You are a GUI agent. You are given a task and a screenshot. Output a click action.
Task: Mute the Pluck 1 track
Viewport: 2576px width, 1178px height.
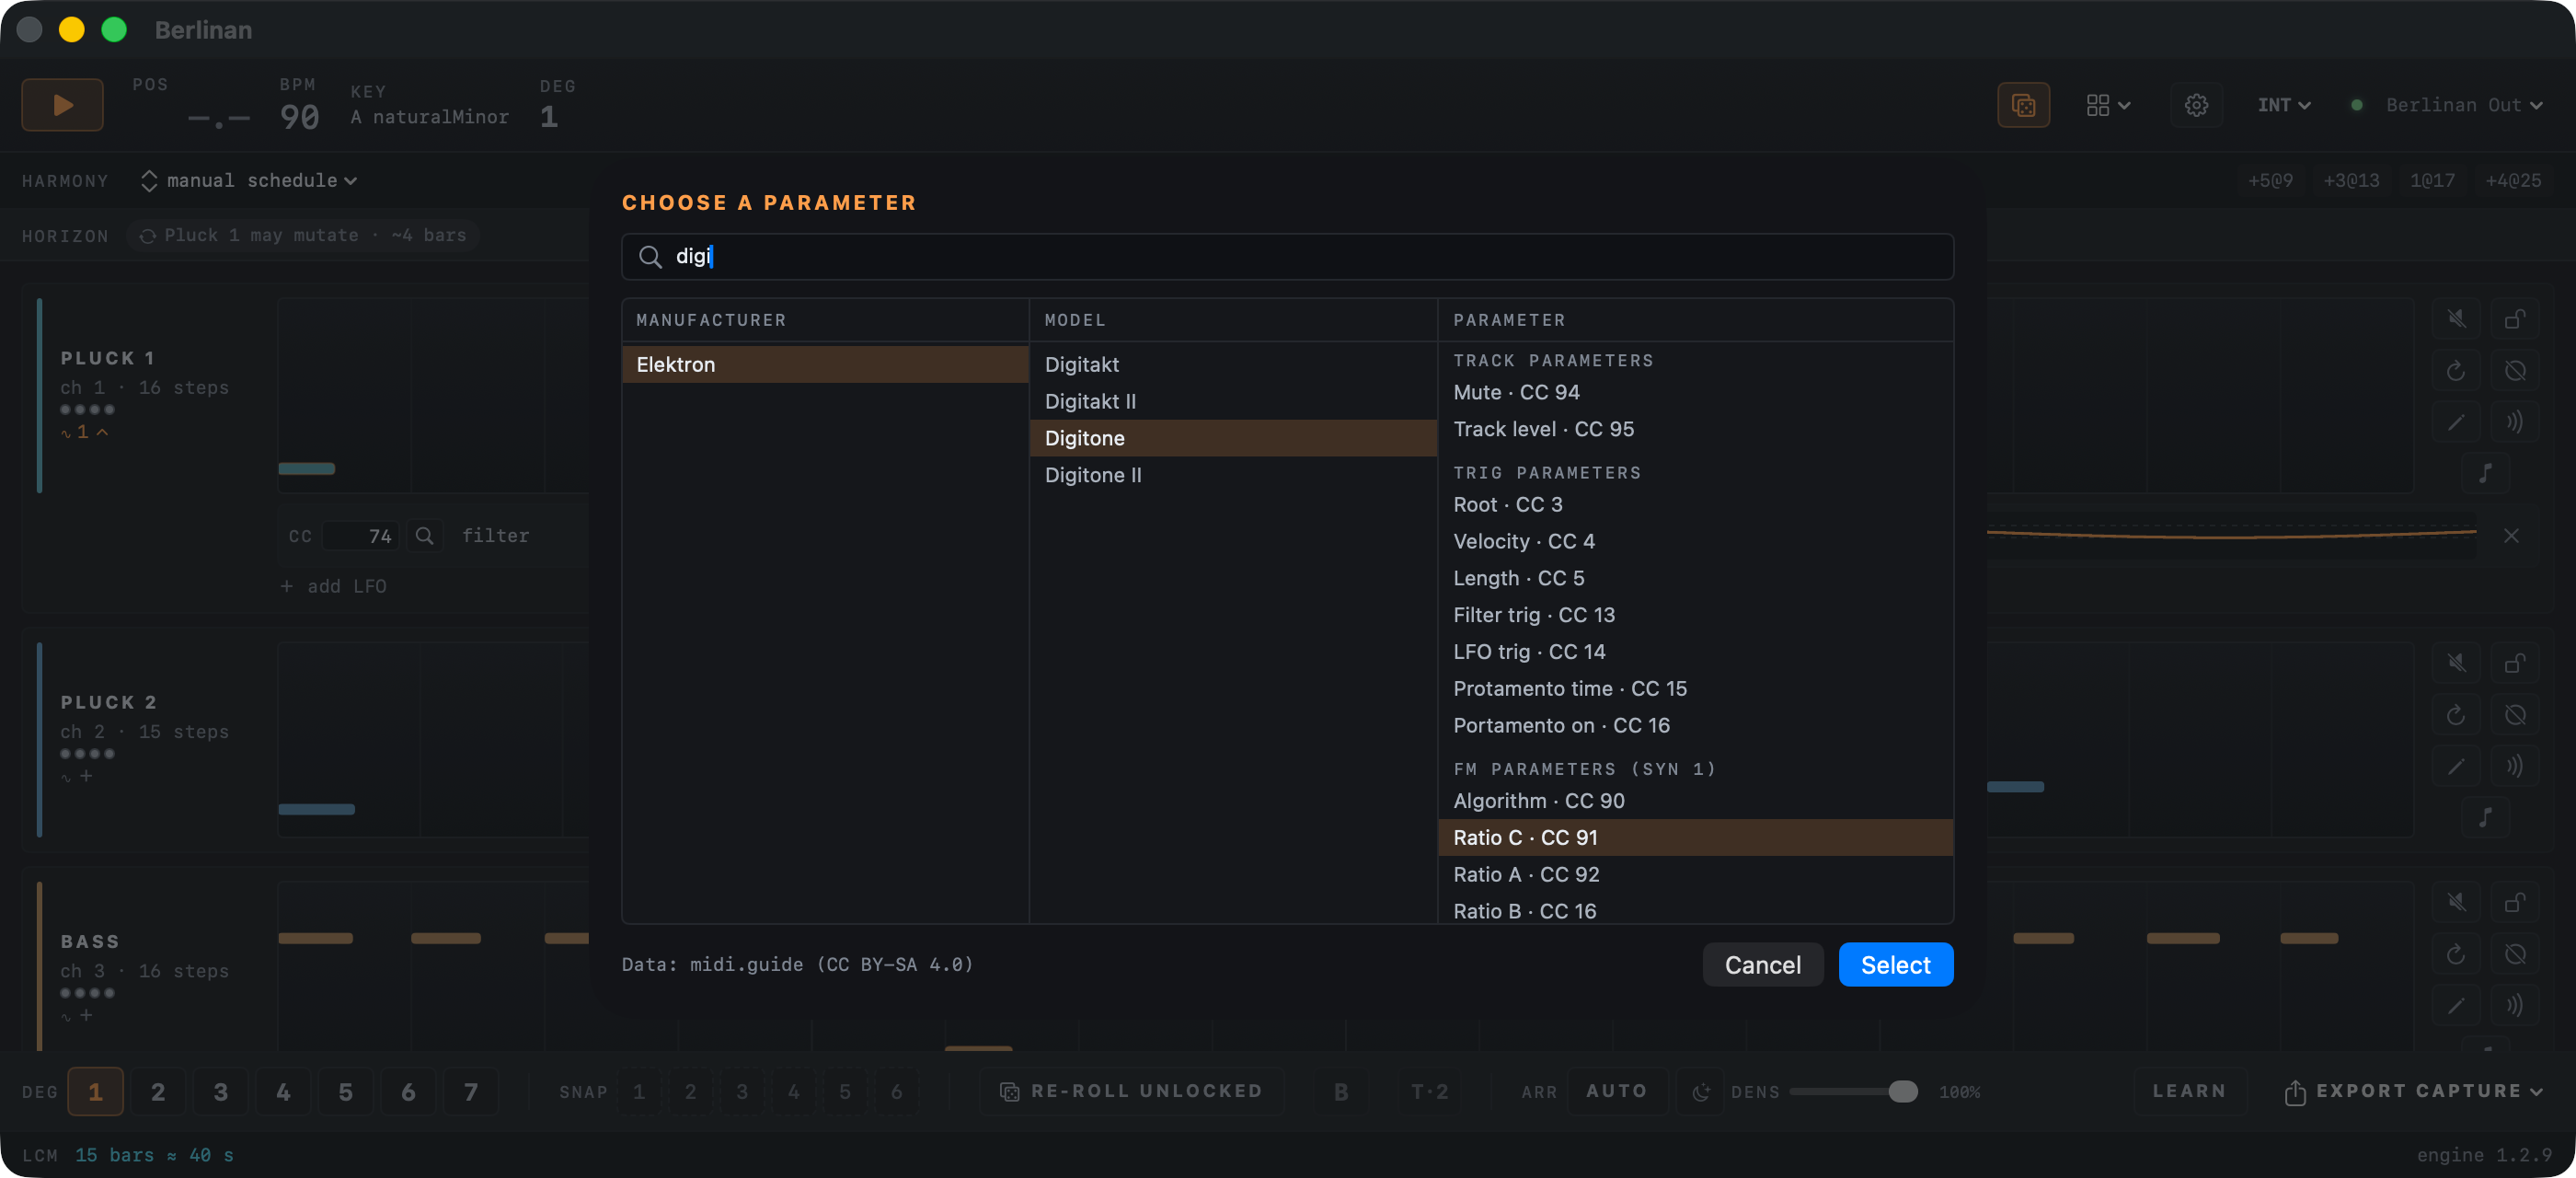click(2456, 318)
